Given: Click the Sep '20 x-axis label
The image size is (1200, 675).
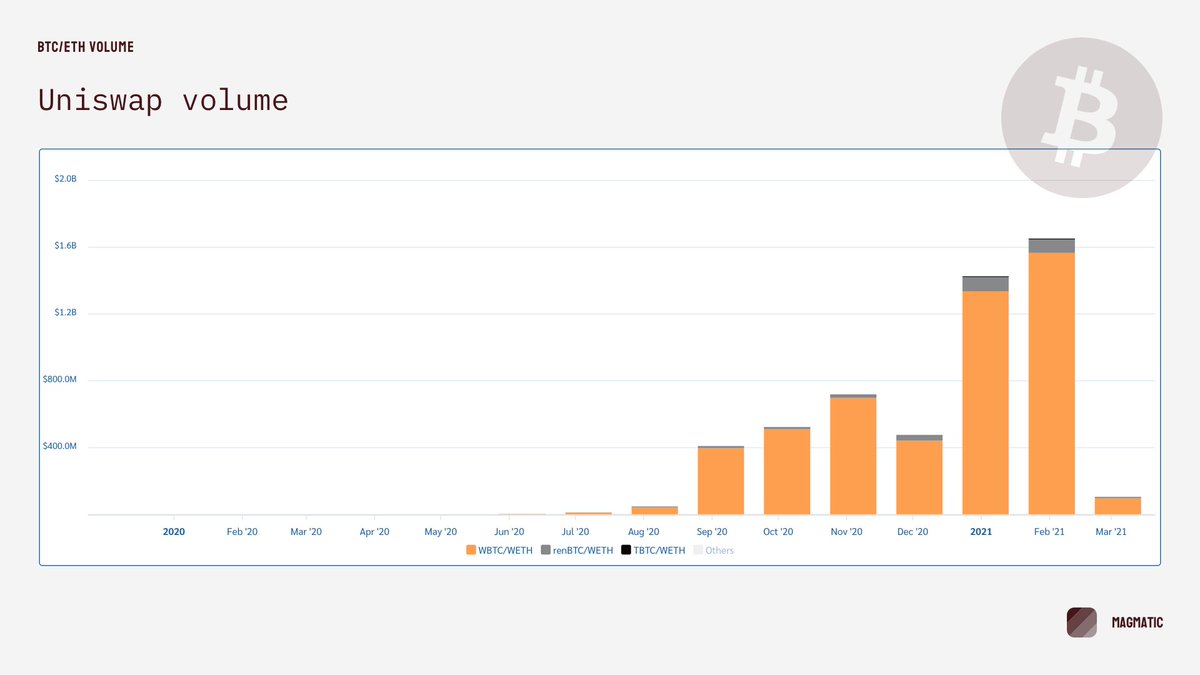Looking at the screenshot, I should [712, 532].
